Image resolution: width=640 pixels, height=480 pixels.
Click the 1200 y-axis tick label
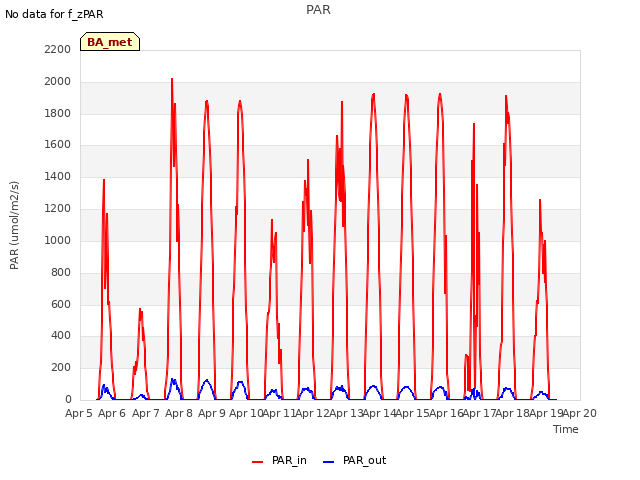pos(58,208)
